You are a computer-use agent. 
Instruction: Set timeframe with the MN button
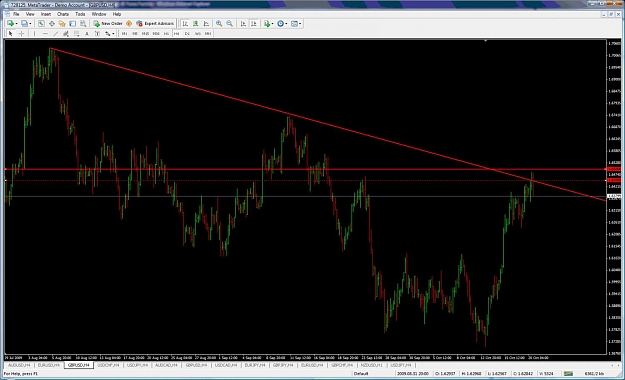coord(208,33)
